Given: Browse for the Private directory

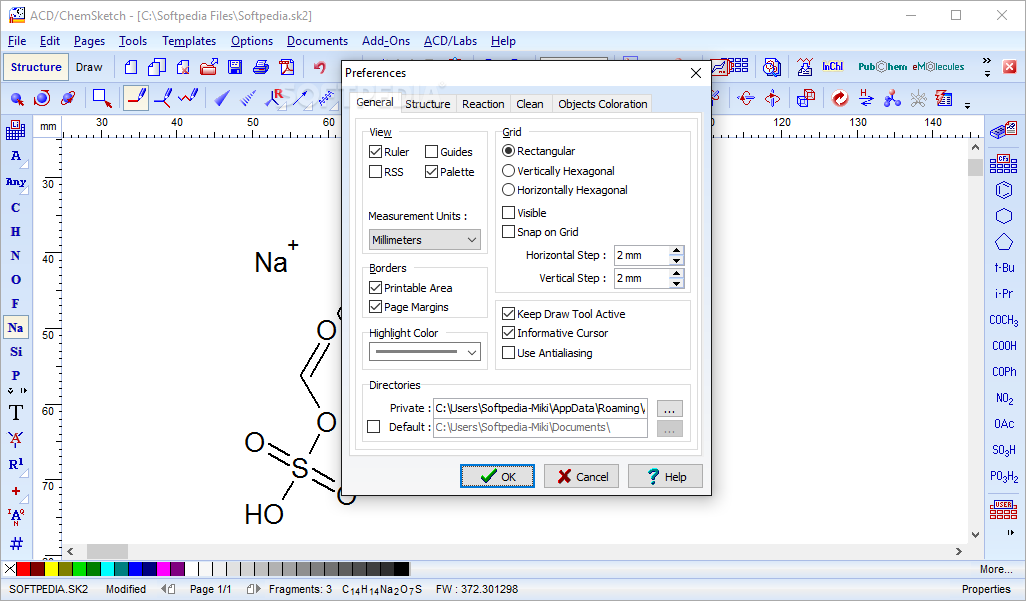Looking at the screenshot, I should point(669,409).
